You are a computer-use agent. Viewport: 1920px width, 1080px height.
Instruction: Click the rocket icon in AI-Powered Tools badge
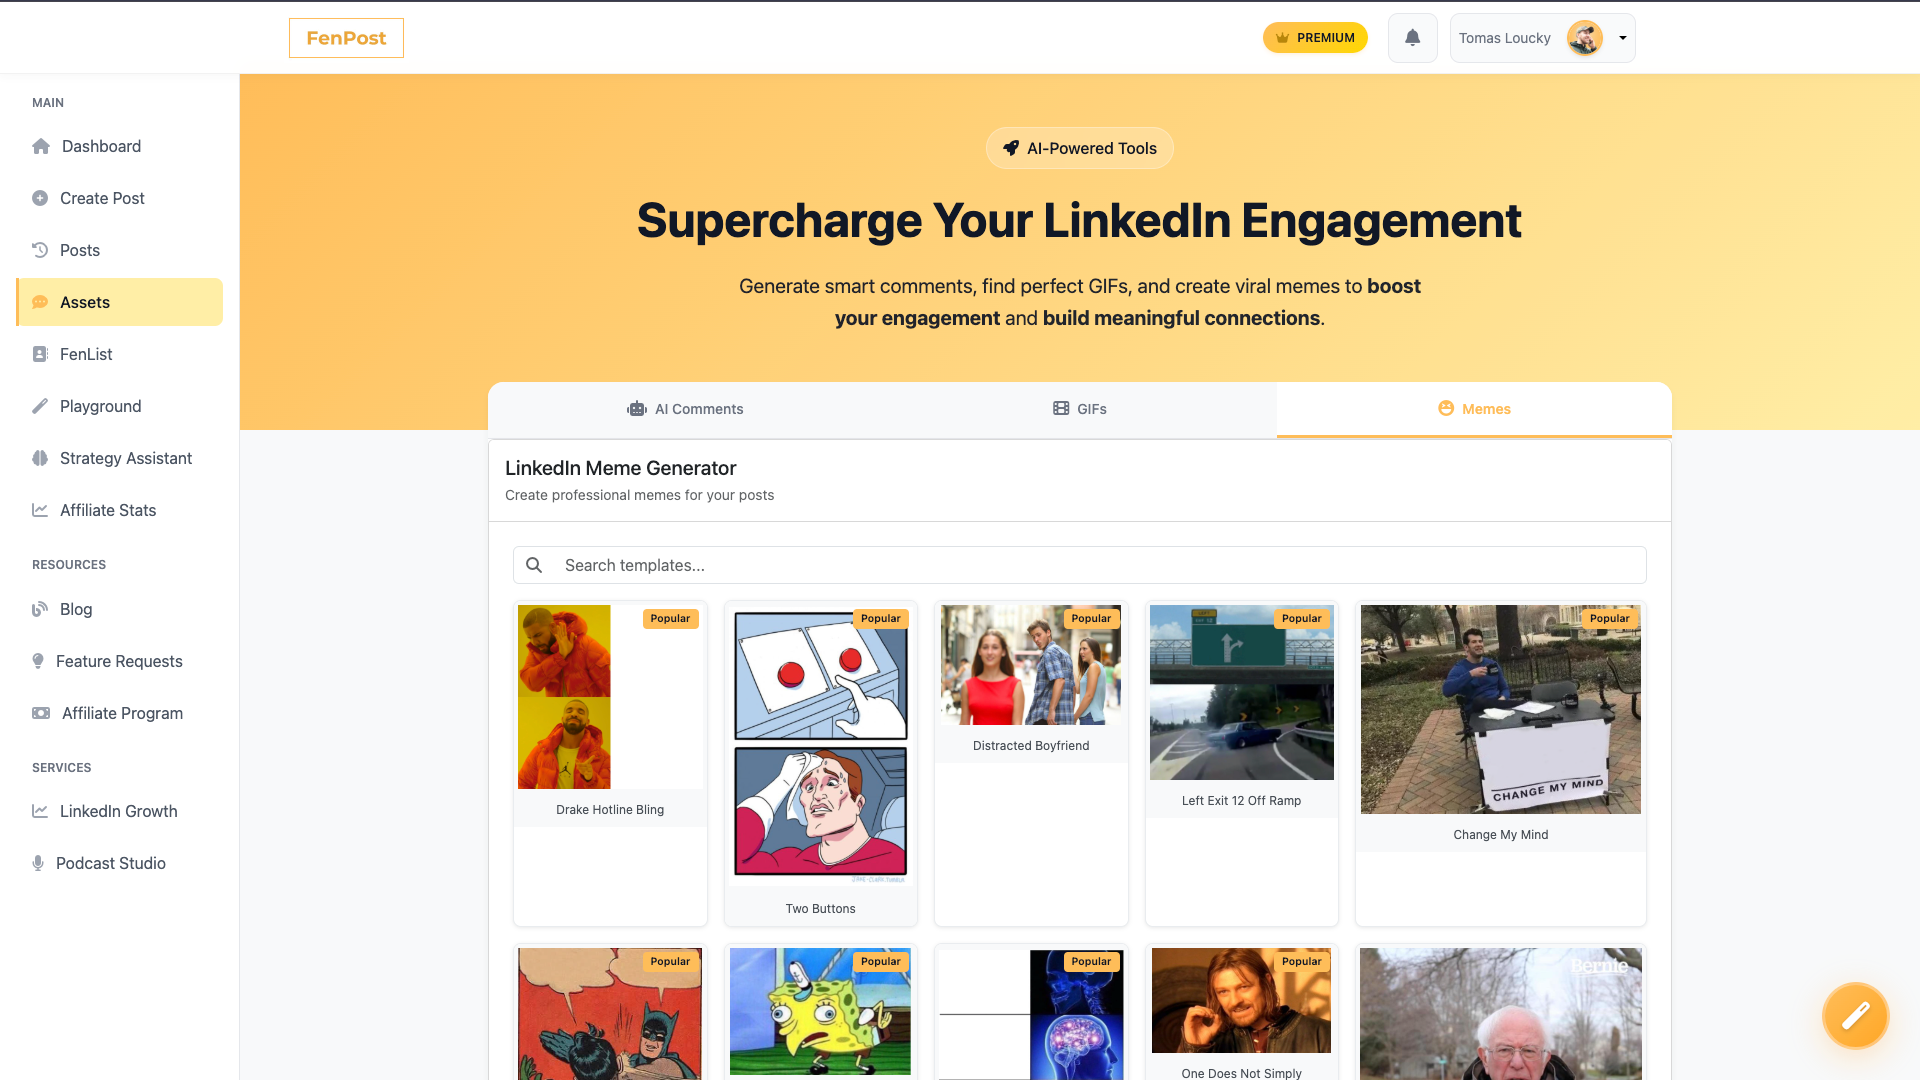coord(1011,148)
